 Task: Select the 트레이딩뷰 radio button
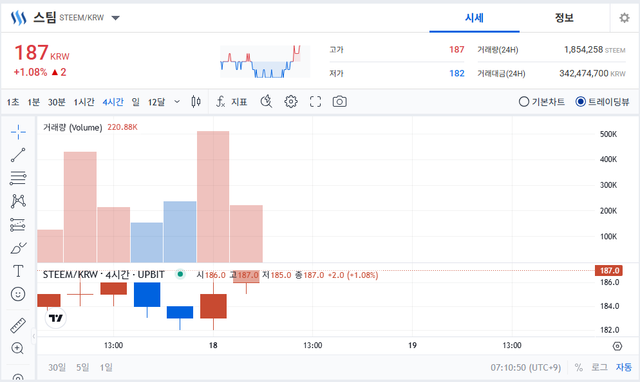click(580, 102)
